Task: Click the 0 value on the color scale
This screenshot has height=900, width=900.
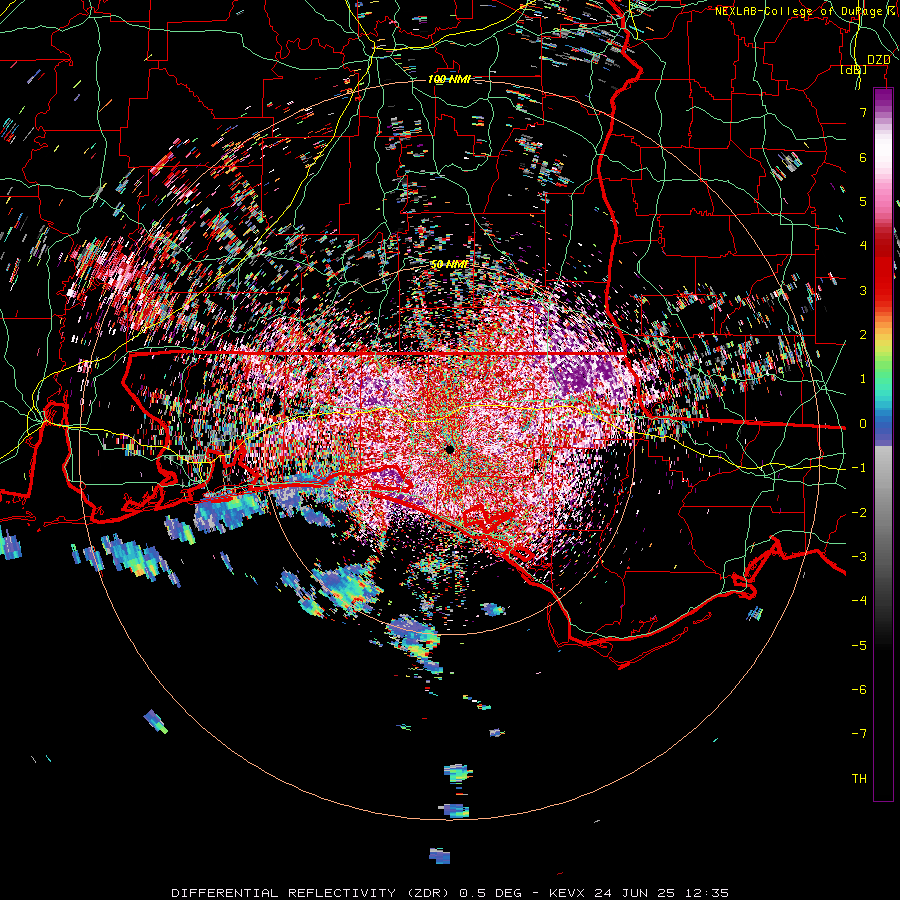Action: click(863, 424)
